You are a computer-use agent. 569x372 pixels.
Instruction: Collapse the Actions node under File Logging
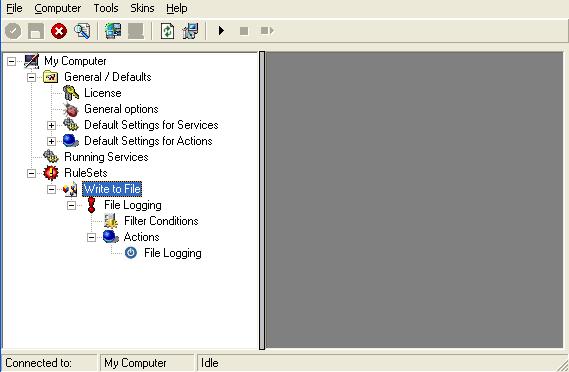91,237
